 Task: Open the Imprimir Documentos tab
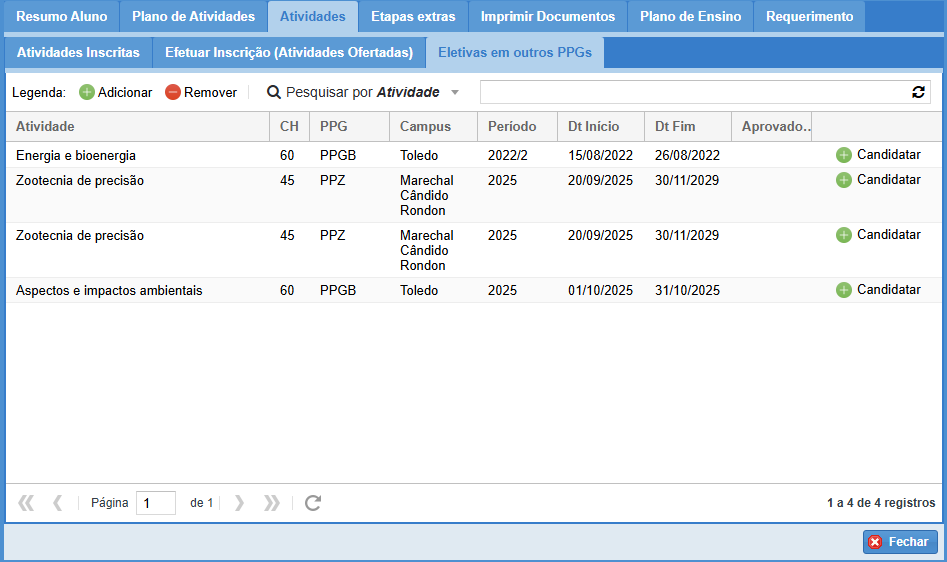[x=547, y=17]
